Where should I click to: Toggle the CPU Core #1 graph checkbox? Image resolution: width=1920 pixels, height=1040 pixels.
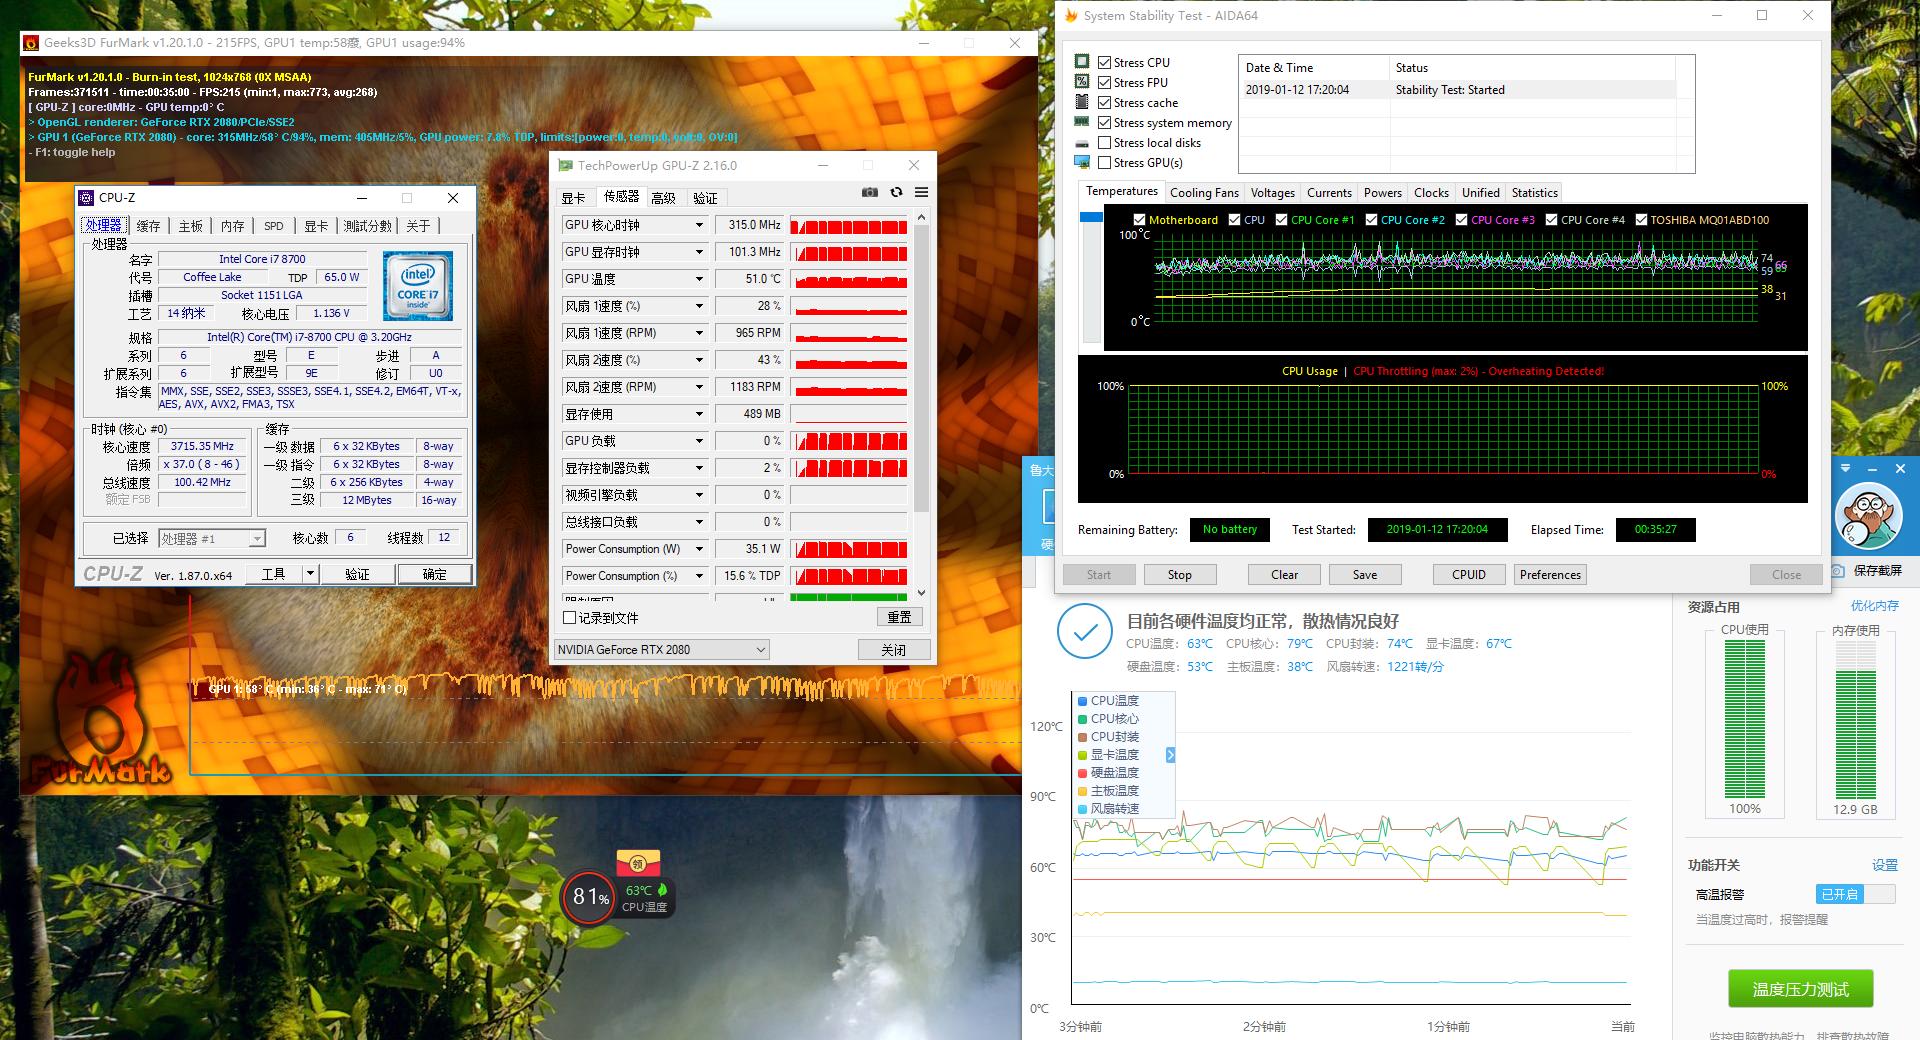(x=1281, y=219)
